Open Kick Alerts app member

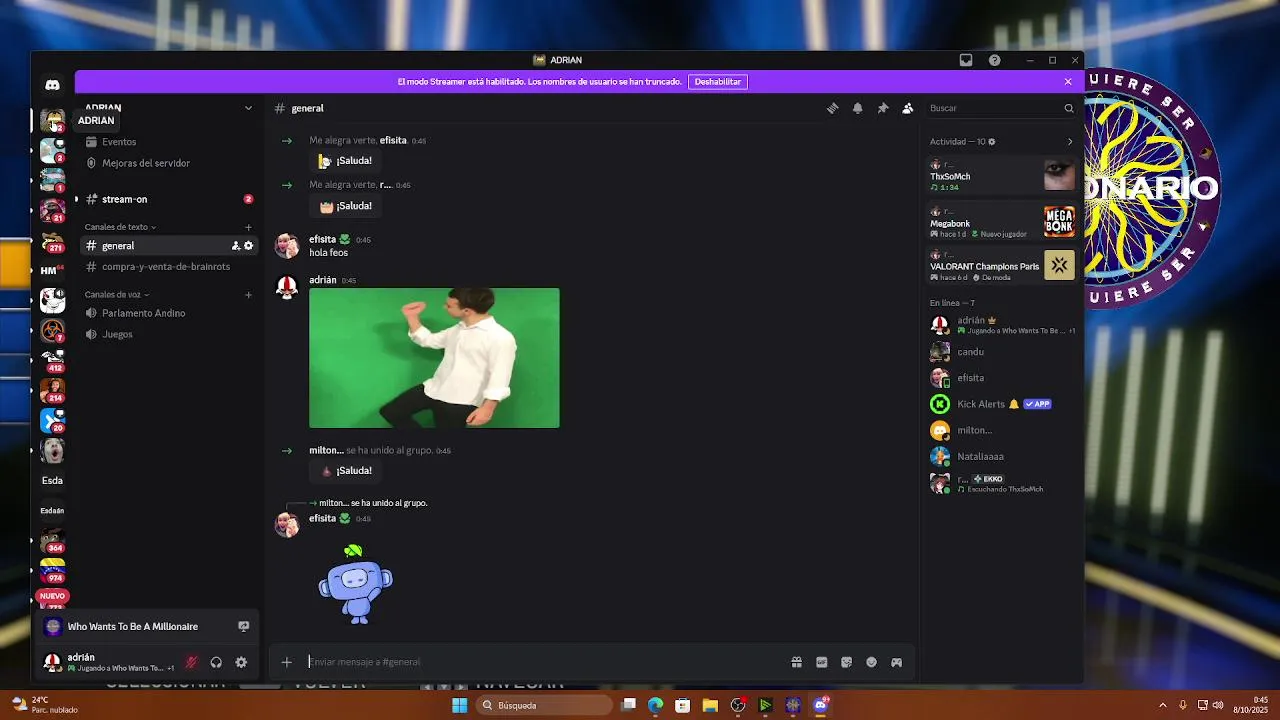point(1002,404)
